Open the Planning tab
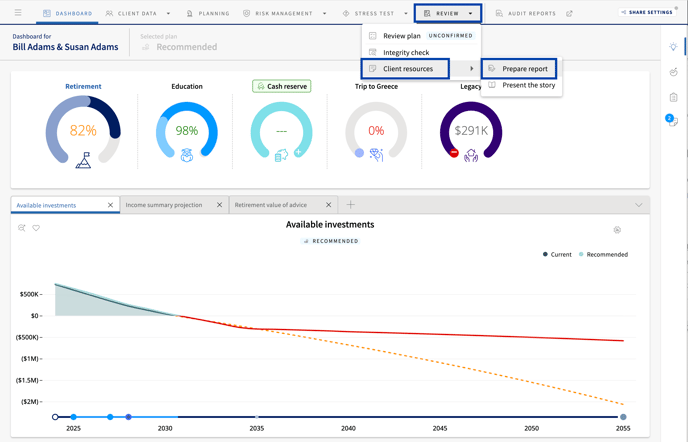The height and width of the screenshot is (442, 688). [208, 13]
